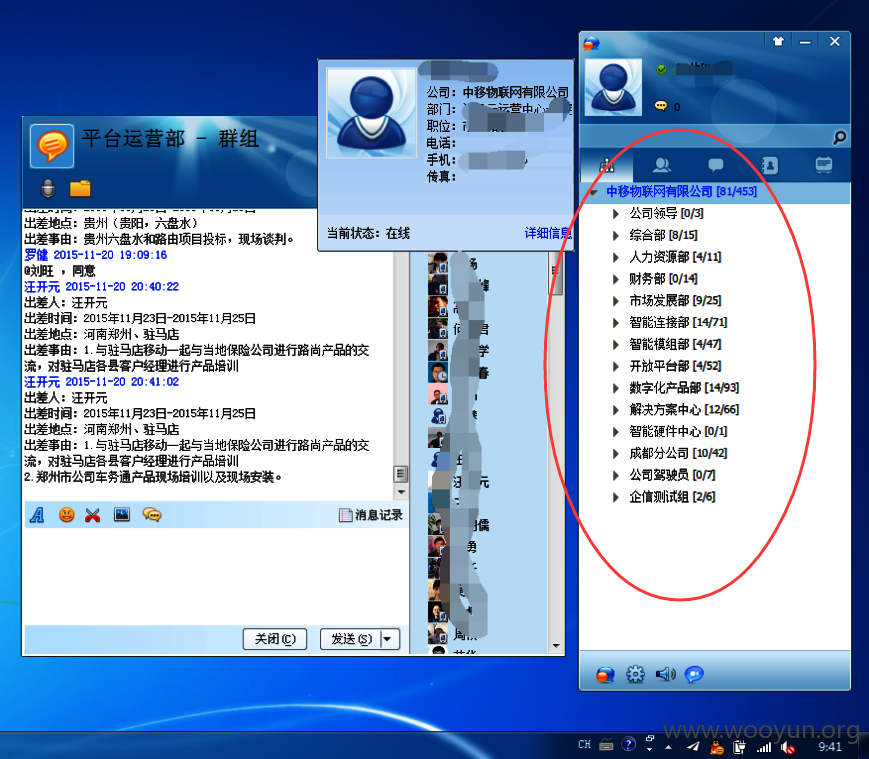
Task: Click the tray keyboard icon
Action: coord(606,745)
